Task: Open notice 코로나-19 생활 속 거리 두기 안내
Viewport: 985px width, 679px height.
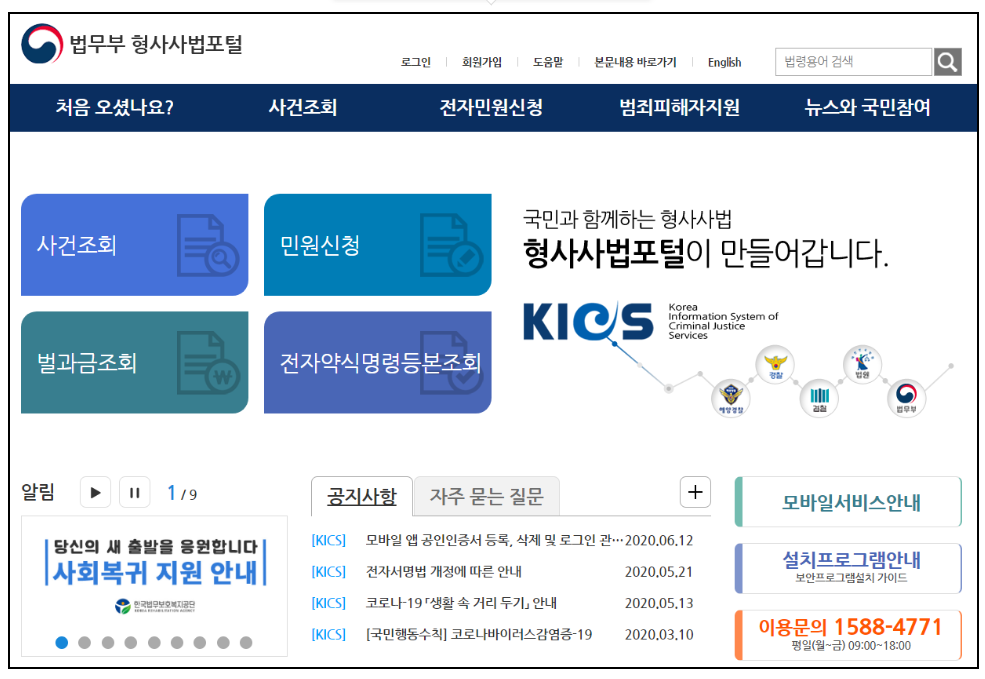Action: pyautogui.click(x=461, y=603)
